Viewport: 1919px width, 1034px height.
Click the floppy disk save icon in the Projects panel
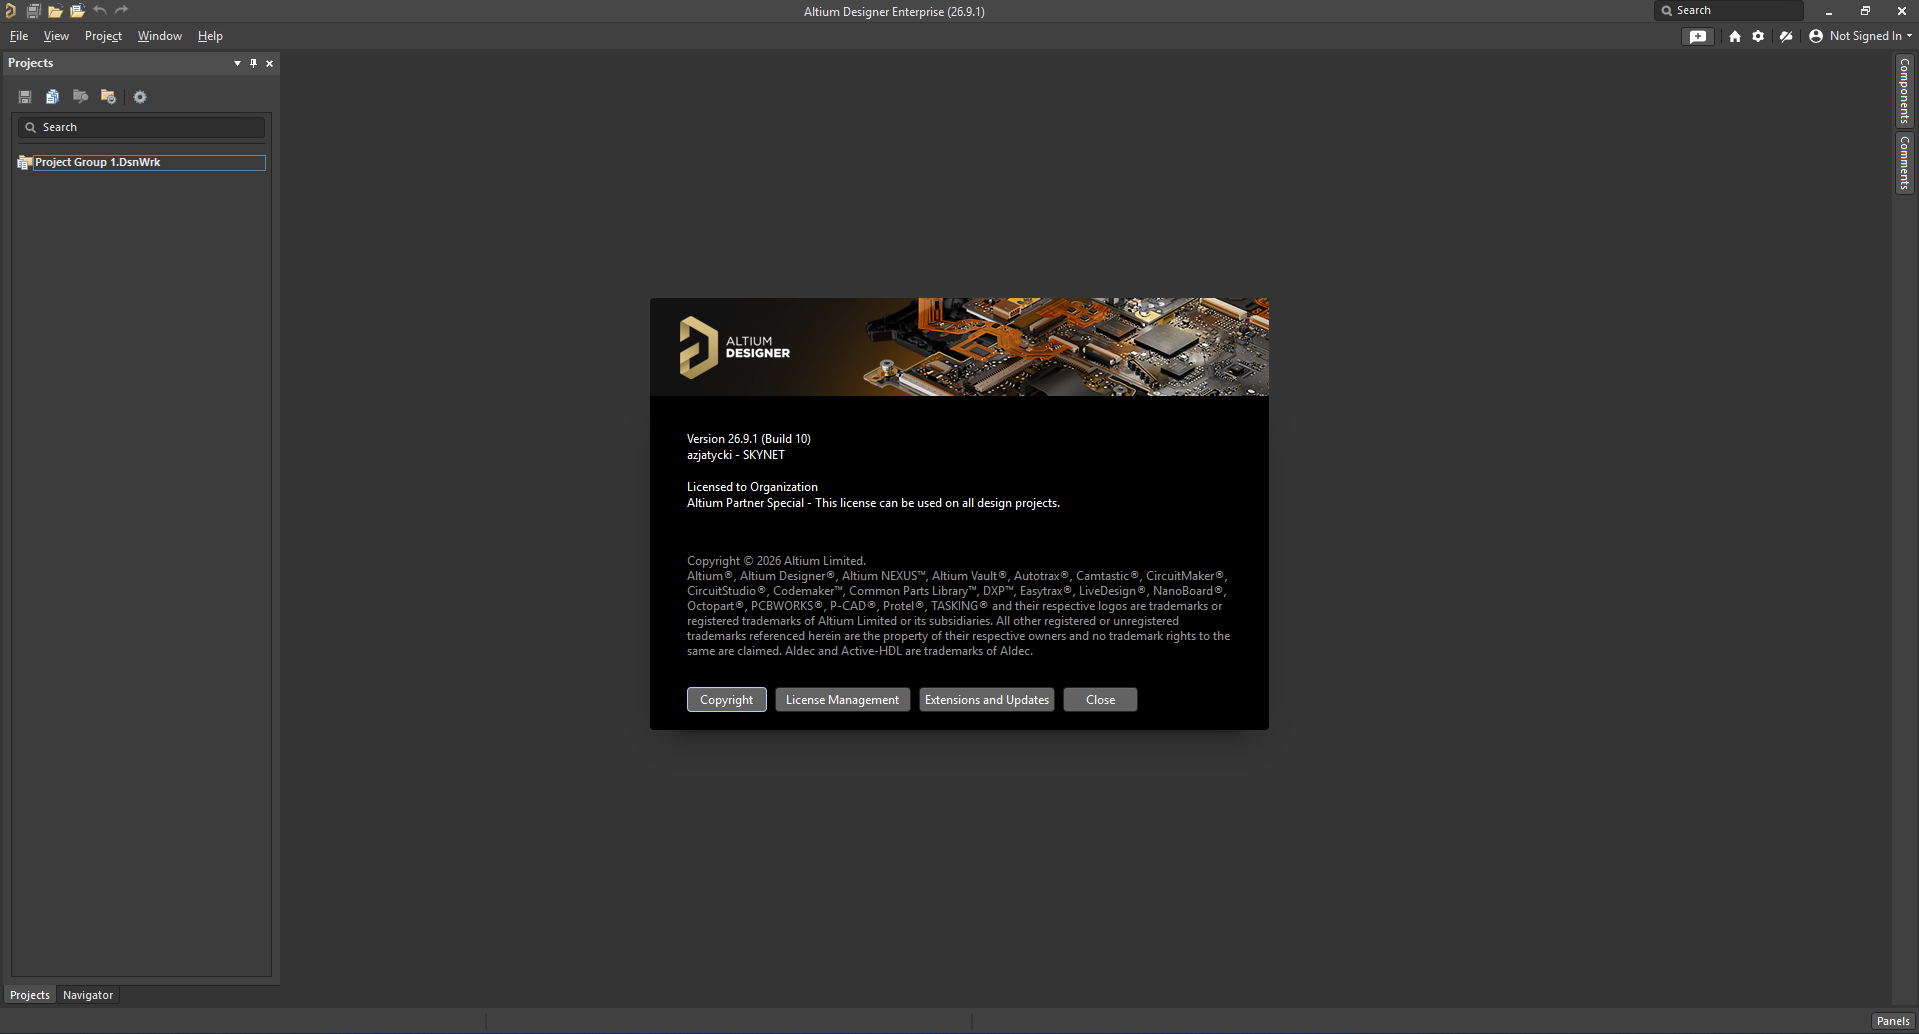pos(25,97)
